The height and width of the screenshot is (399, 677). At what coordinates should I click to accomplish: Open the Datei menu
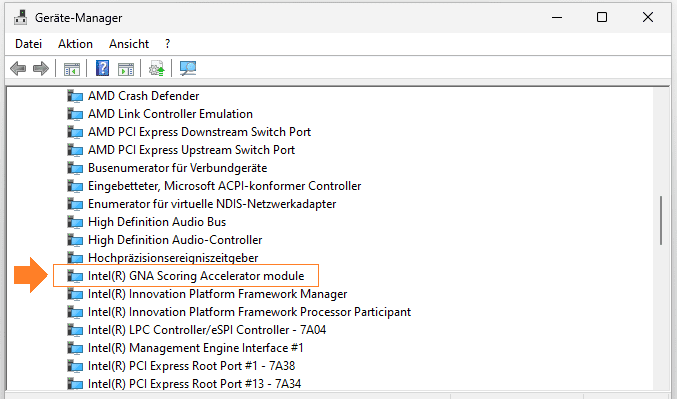(x=28, y=44)
